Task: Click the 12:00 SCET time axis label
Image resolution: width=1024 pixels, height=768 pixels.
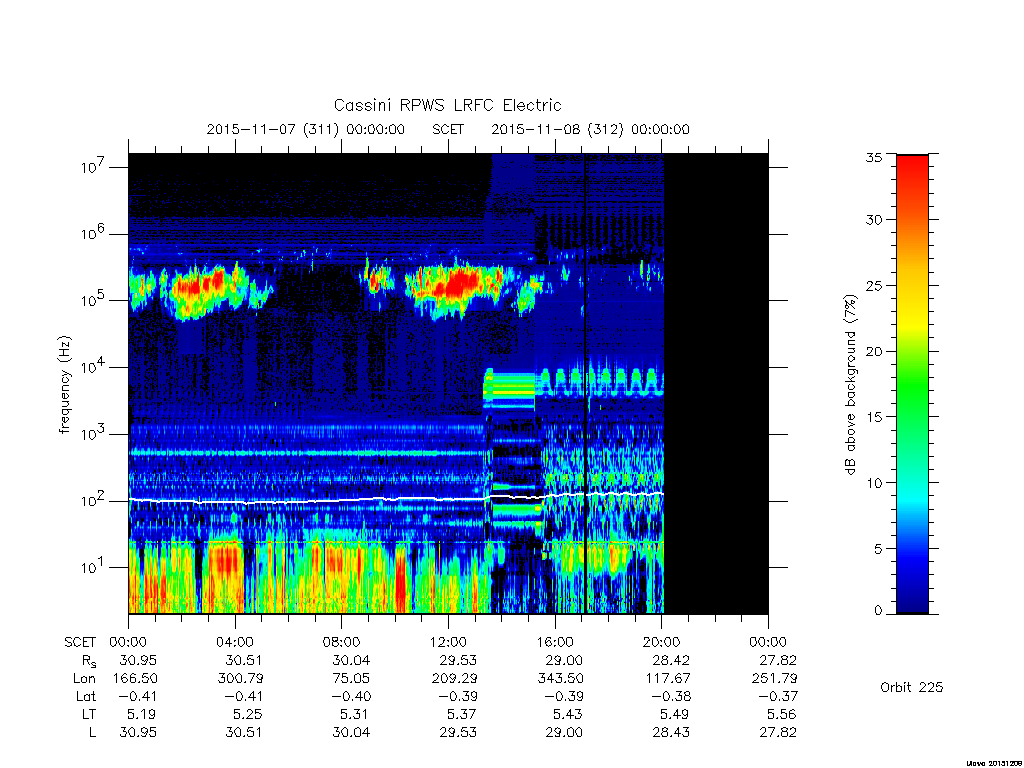Action: click(449, 642)
